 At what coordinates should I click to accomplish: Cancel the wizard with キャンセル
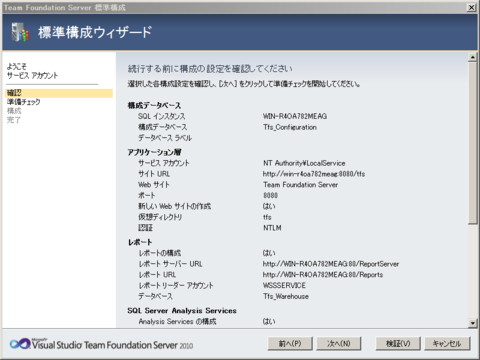[447, 343]
